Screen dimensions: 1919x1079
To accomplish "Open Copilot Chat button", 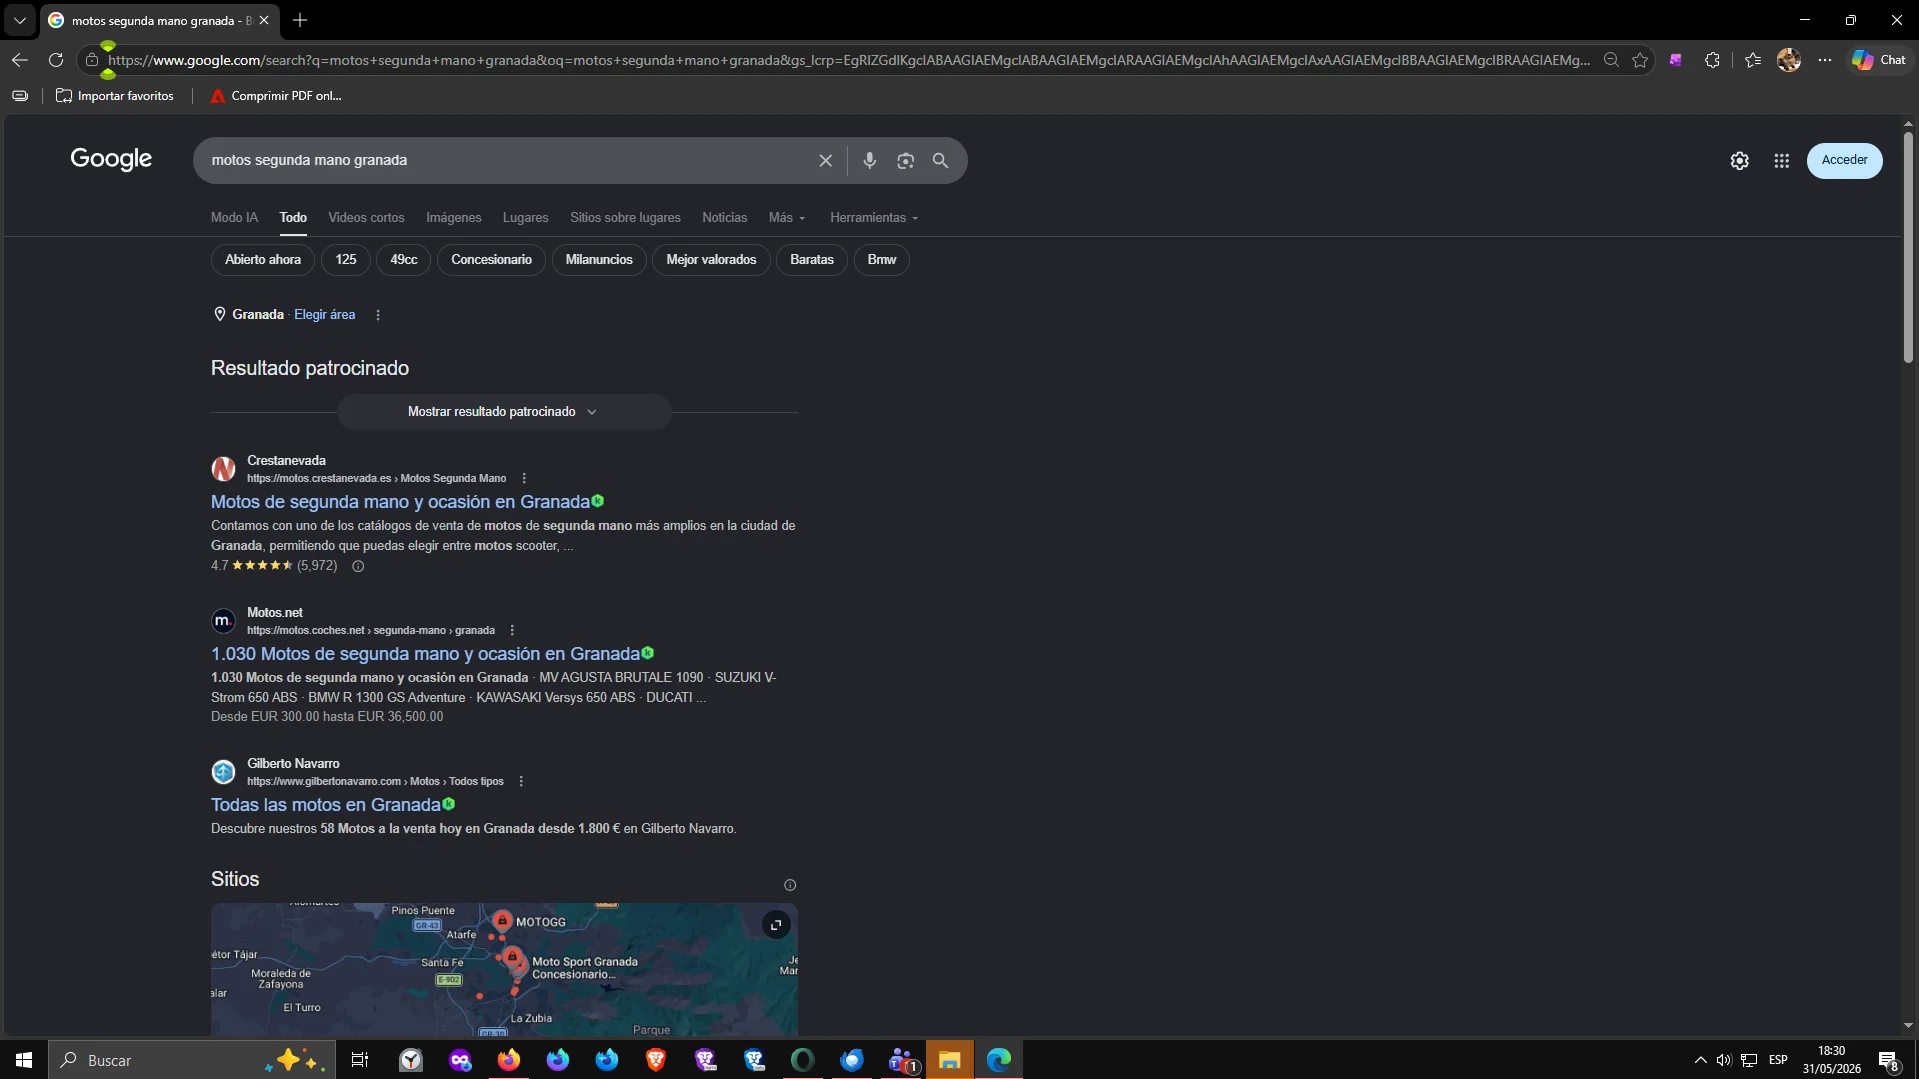I will tap(1879, 60).
